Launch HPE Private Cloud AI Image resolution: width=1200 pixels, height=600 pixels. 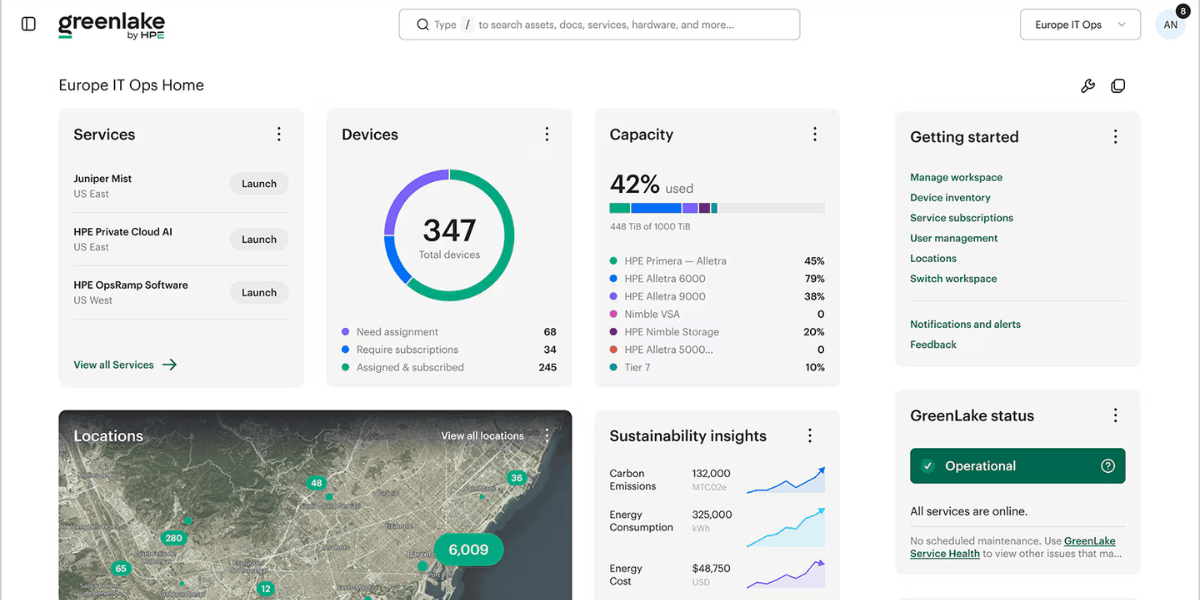[x=259, y=240]
